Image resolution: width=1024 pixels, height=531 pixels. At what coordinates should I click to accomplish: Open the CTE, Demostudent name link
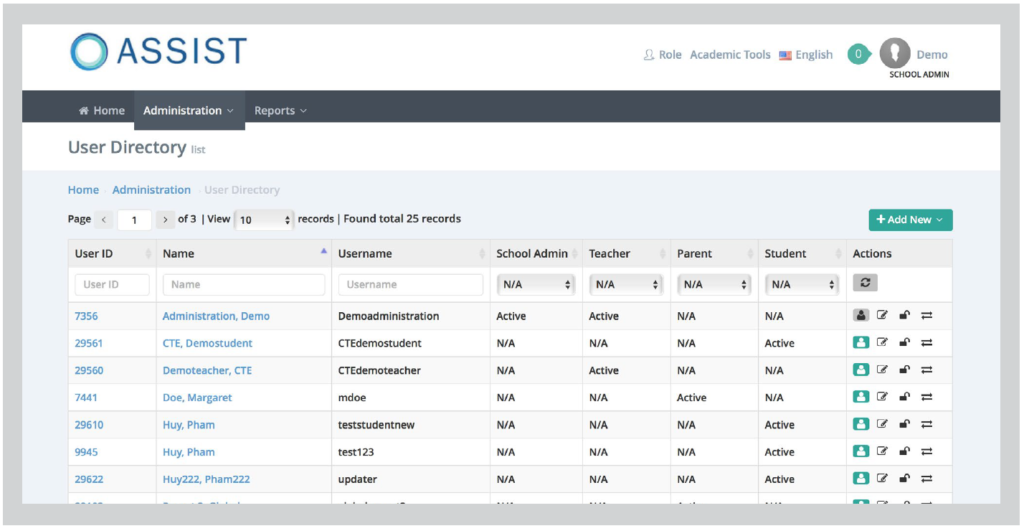click(x=207, y=343)
